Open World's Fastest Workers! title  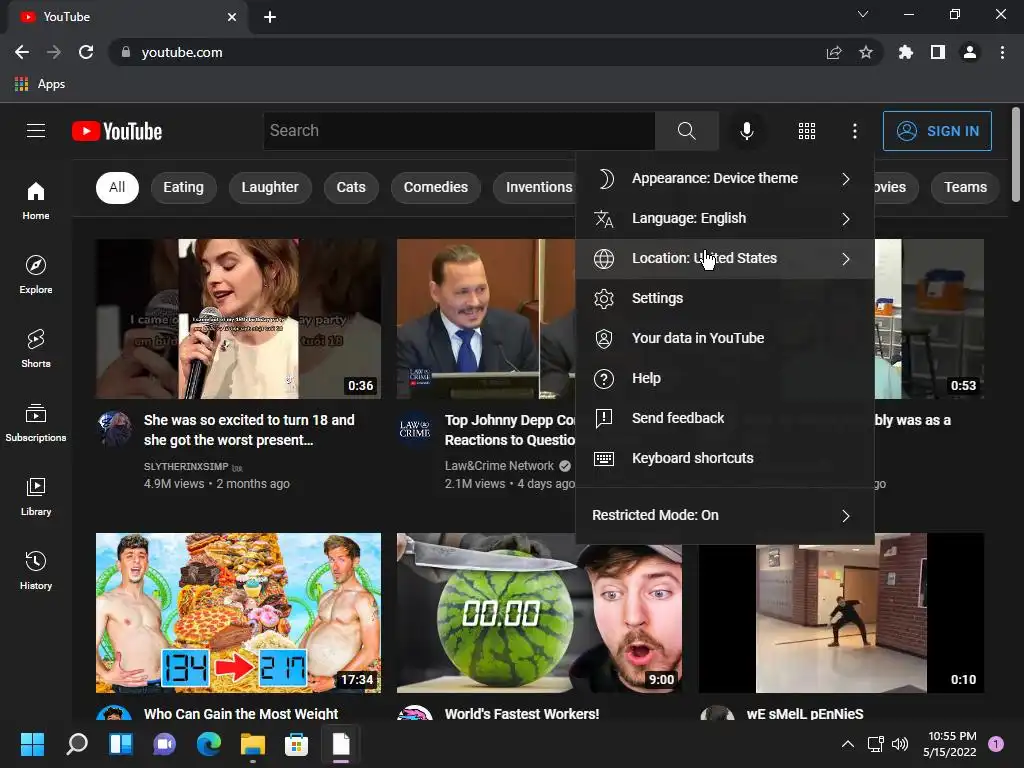[x=522, y=714]
